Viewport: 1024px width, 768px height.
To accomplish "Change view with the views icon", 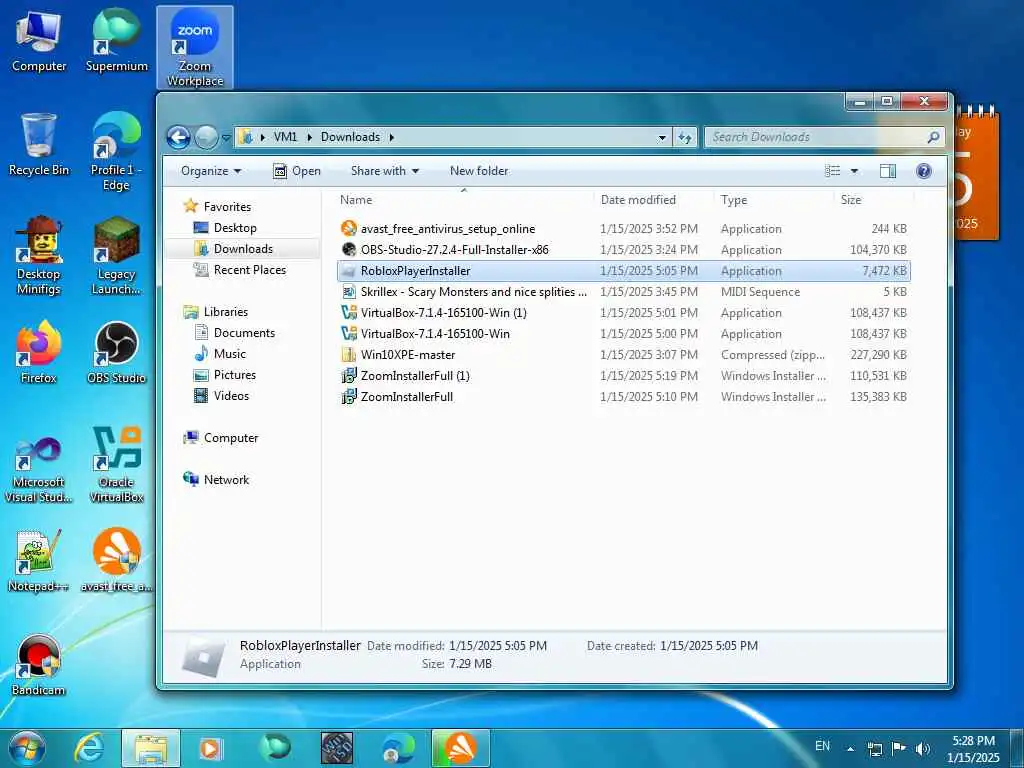I will pos(833,171).
